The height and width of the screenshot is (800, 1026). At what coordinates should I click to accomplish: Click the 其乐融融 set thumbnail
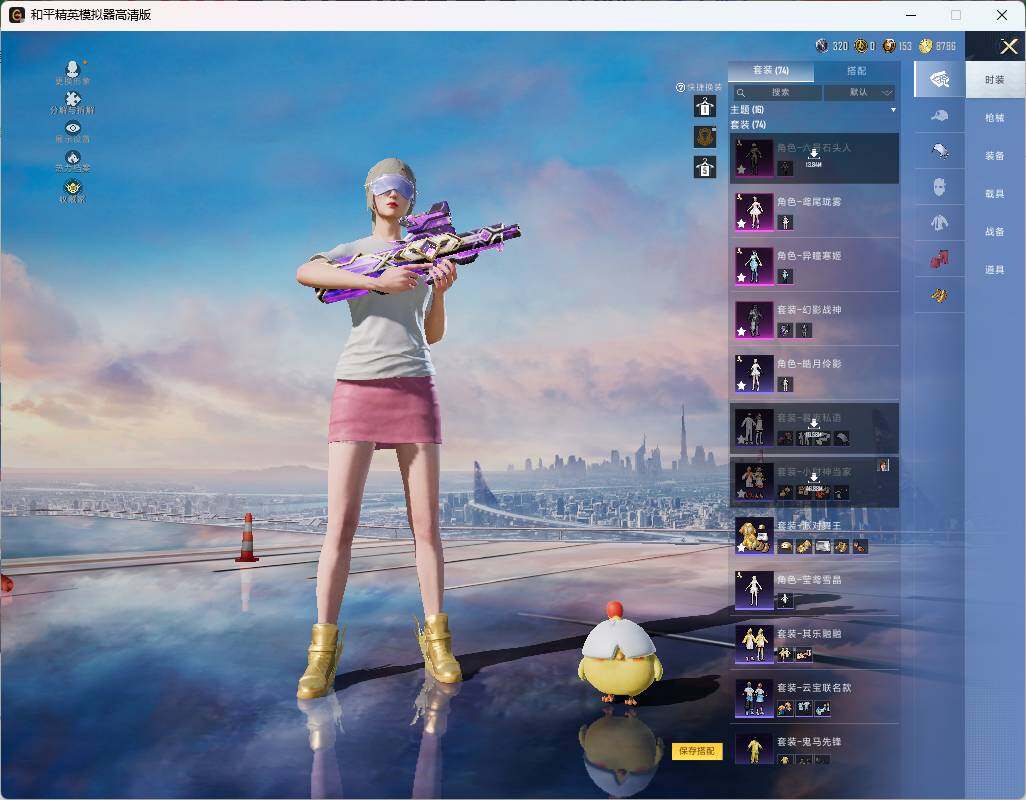click(x=754, y=645)
